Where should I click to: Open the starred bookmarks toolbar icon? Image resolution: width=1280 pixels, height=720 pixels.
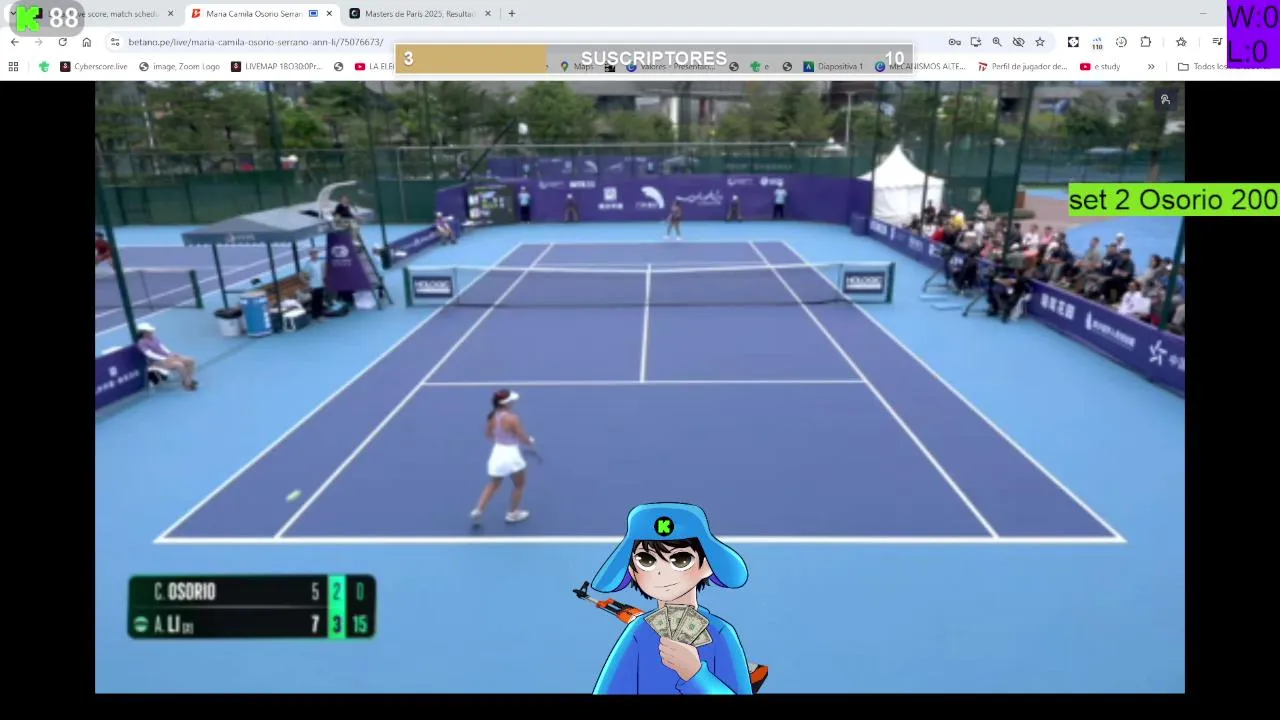point(1181,42)
